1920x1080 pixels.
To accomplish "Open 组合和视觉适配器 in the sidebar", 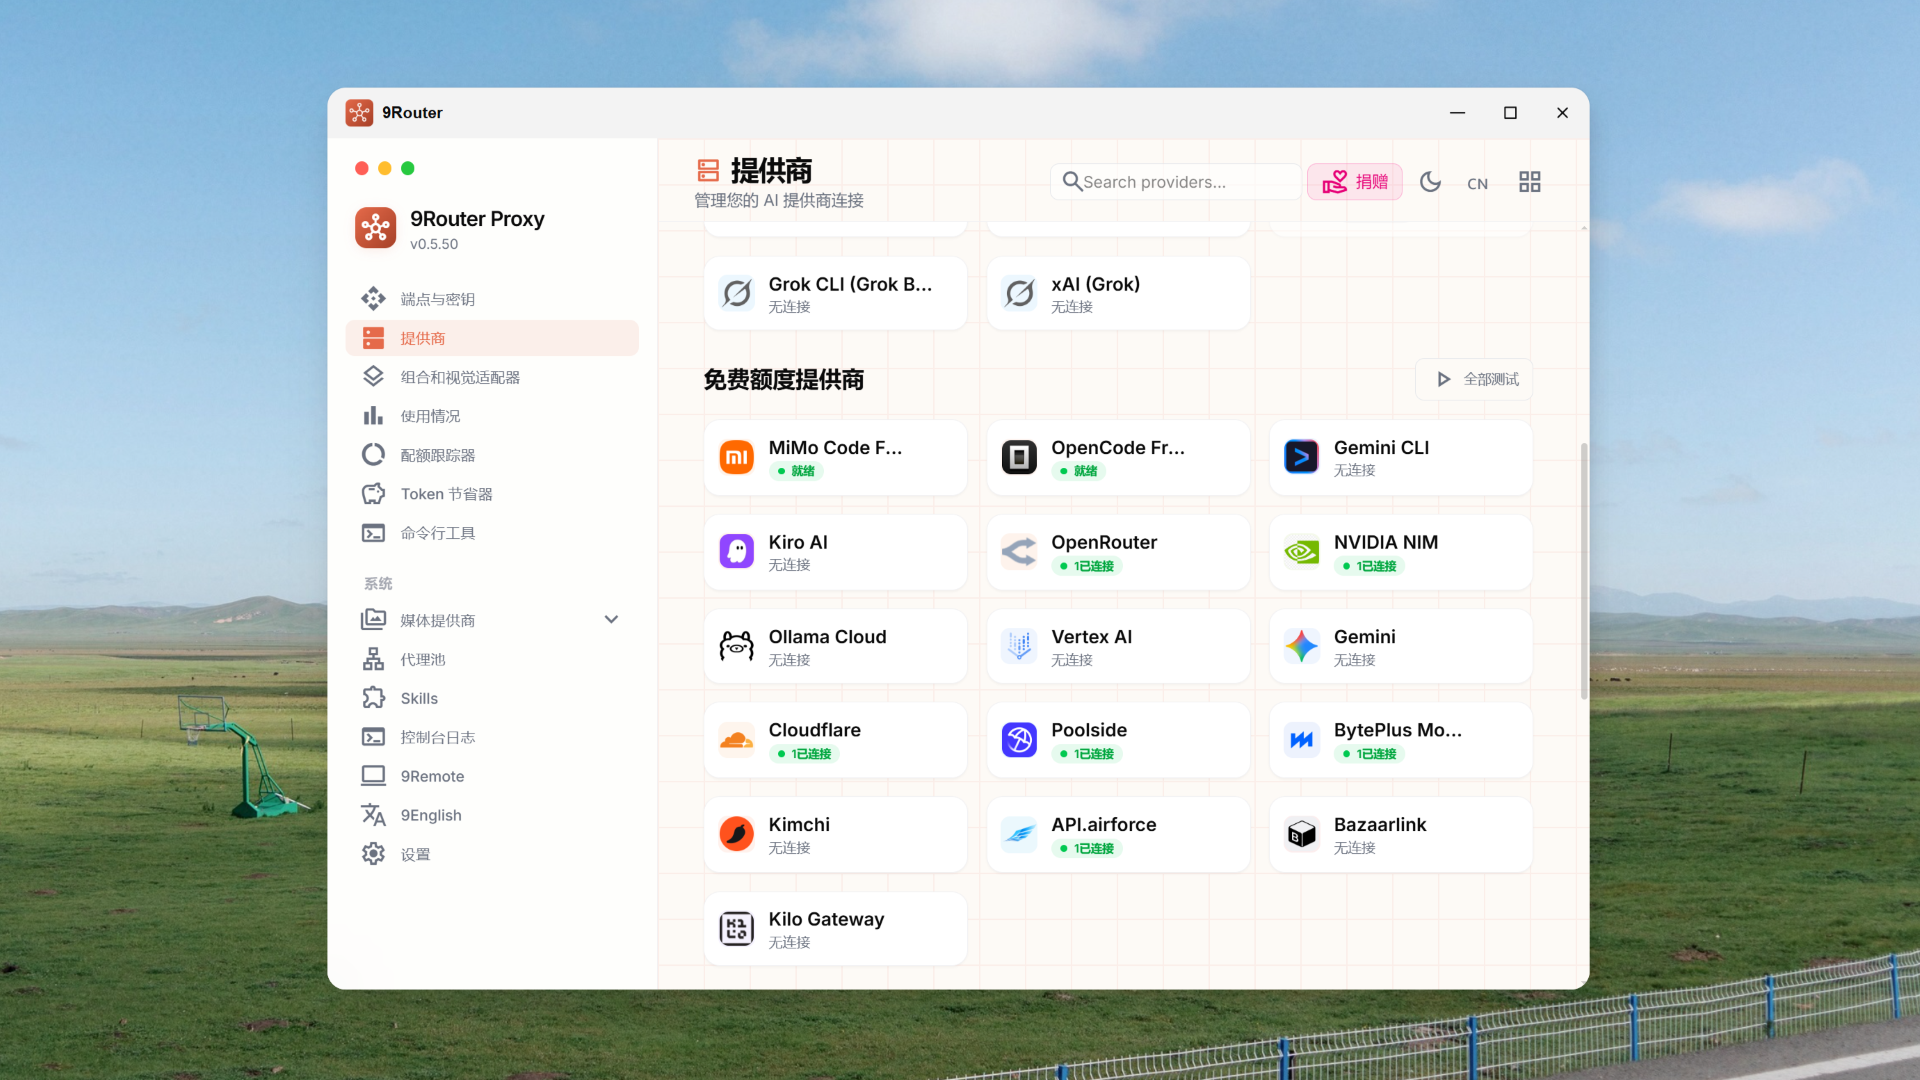I will pos(492,377).
